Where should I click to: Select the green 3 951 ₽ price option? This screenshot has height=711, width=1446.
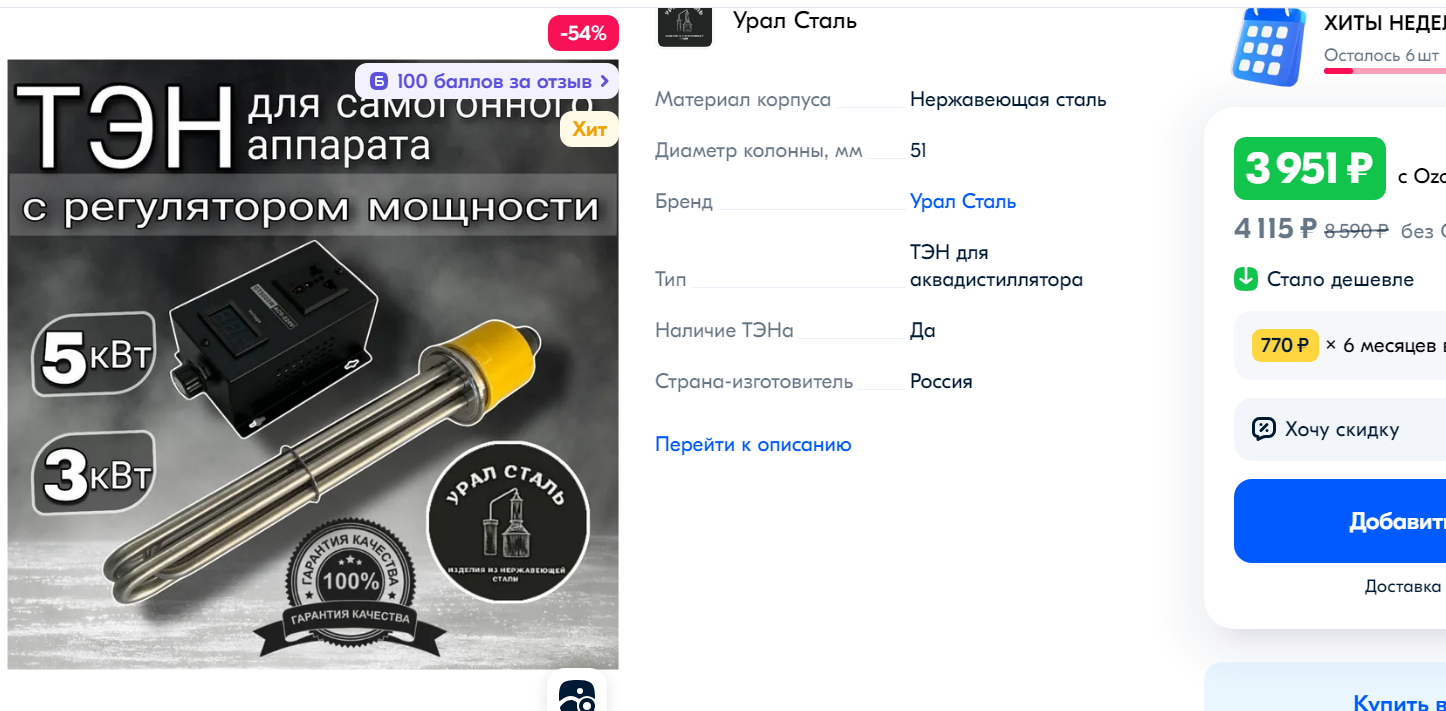(x=1310, y=169)
